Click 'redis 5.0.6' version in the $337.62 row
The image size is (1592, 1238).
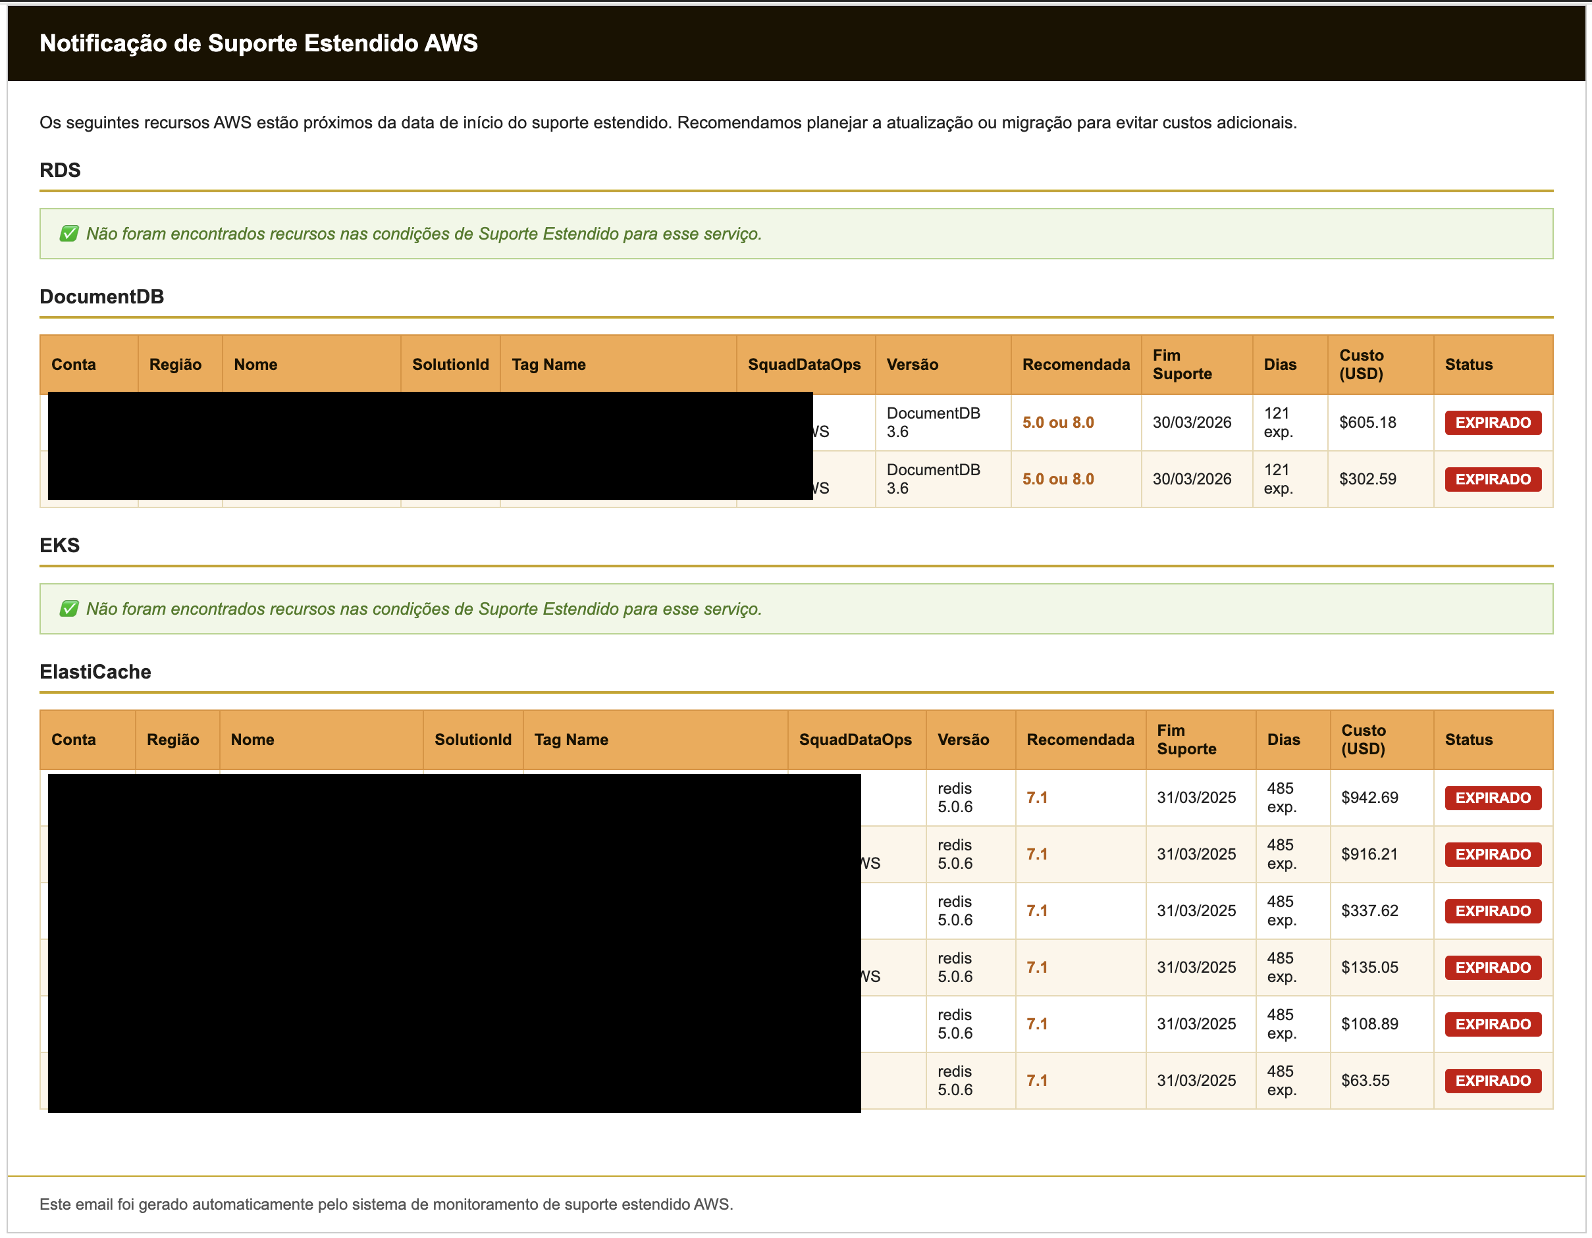956,911
